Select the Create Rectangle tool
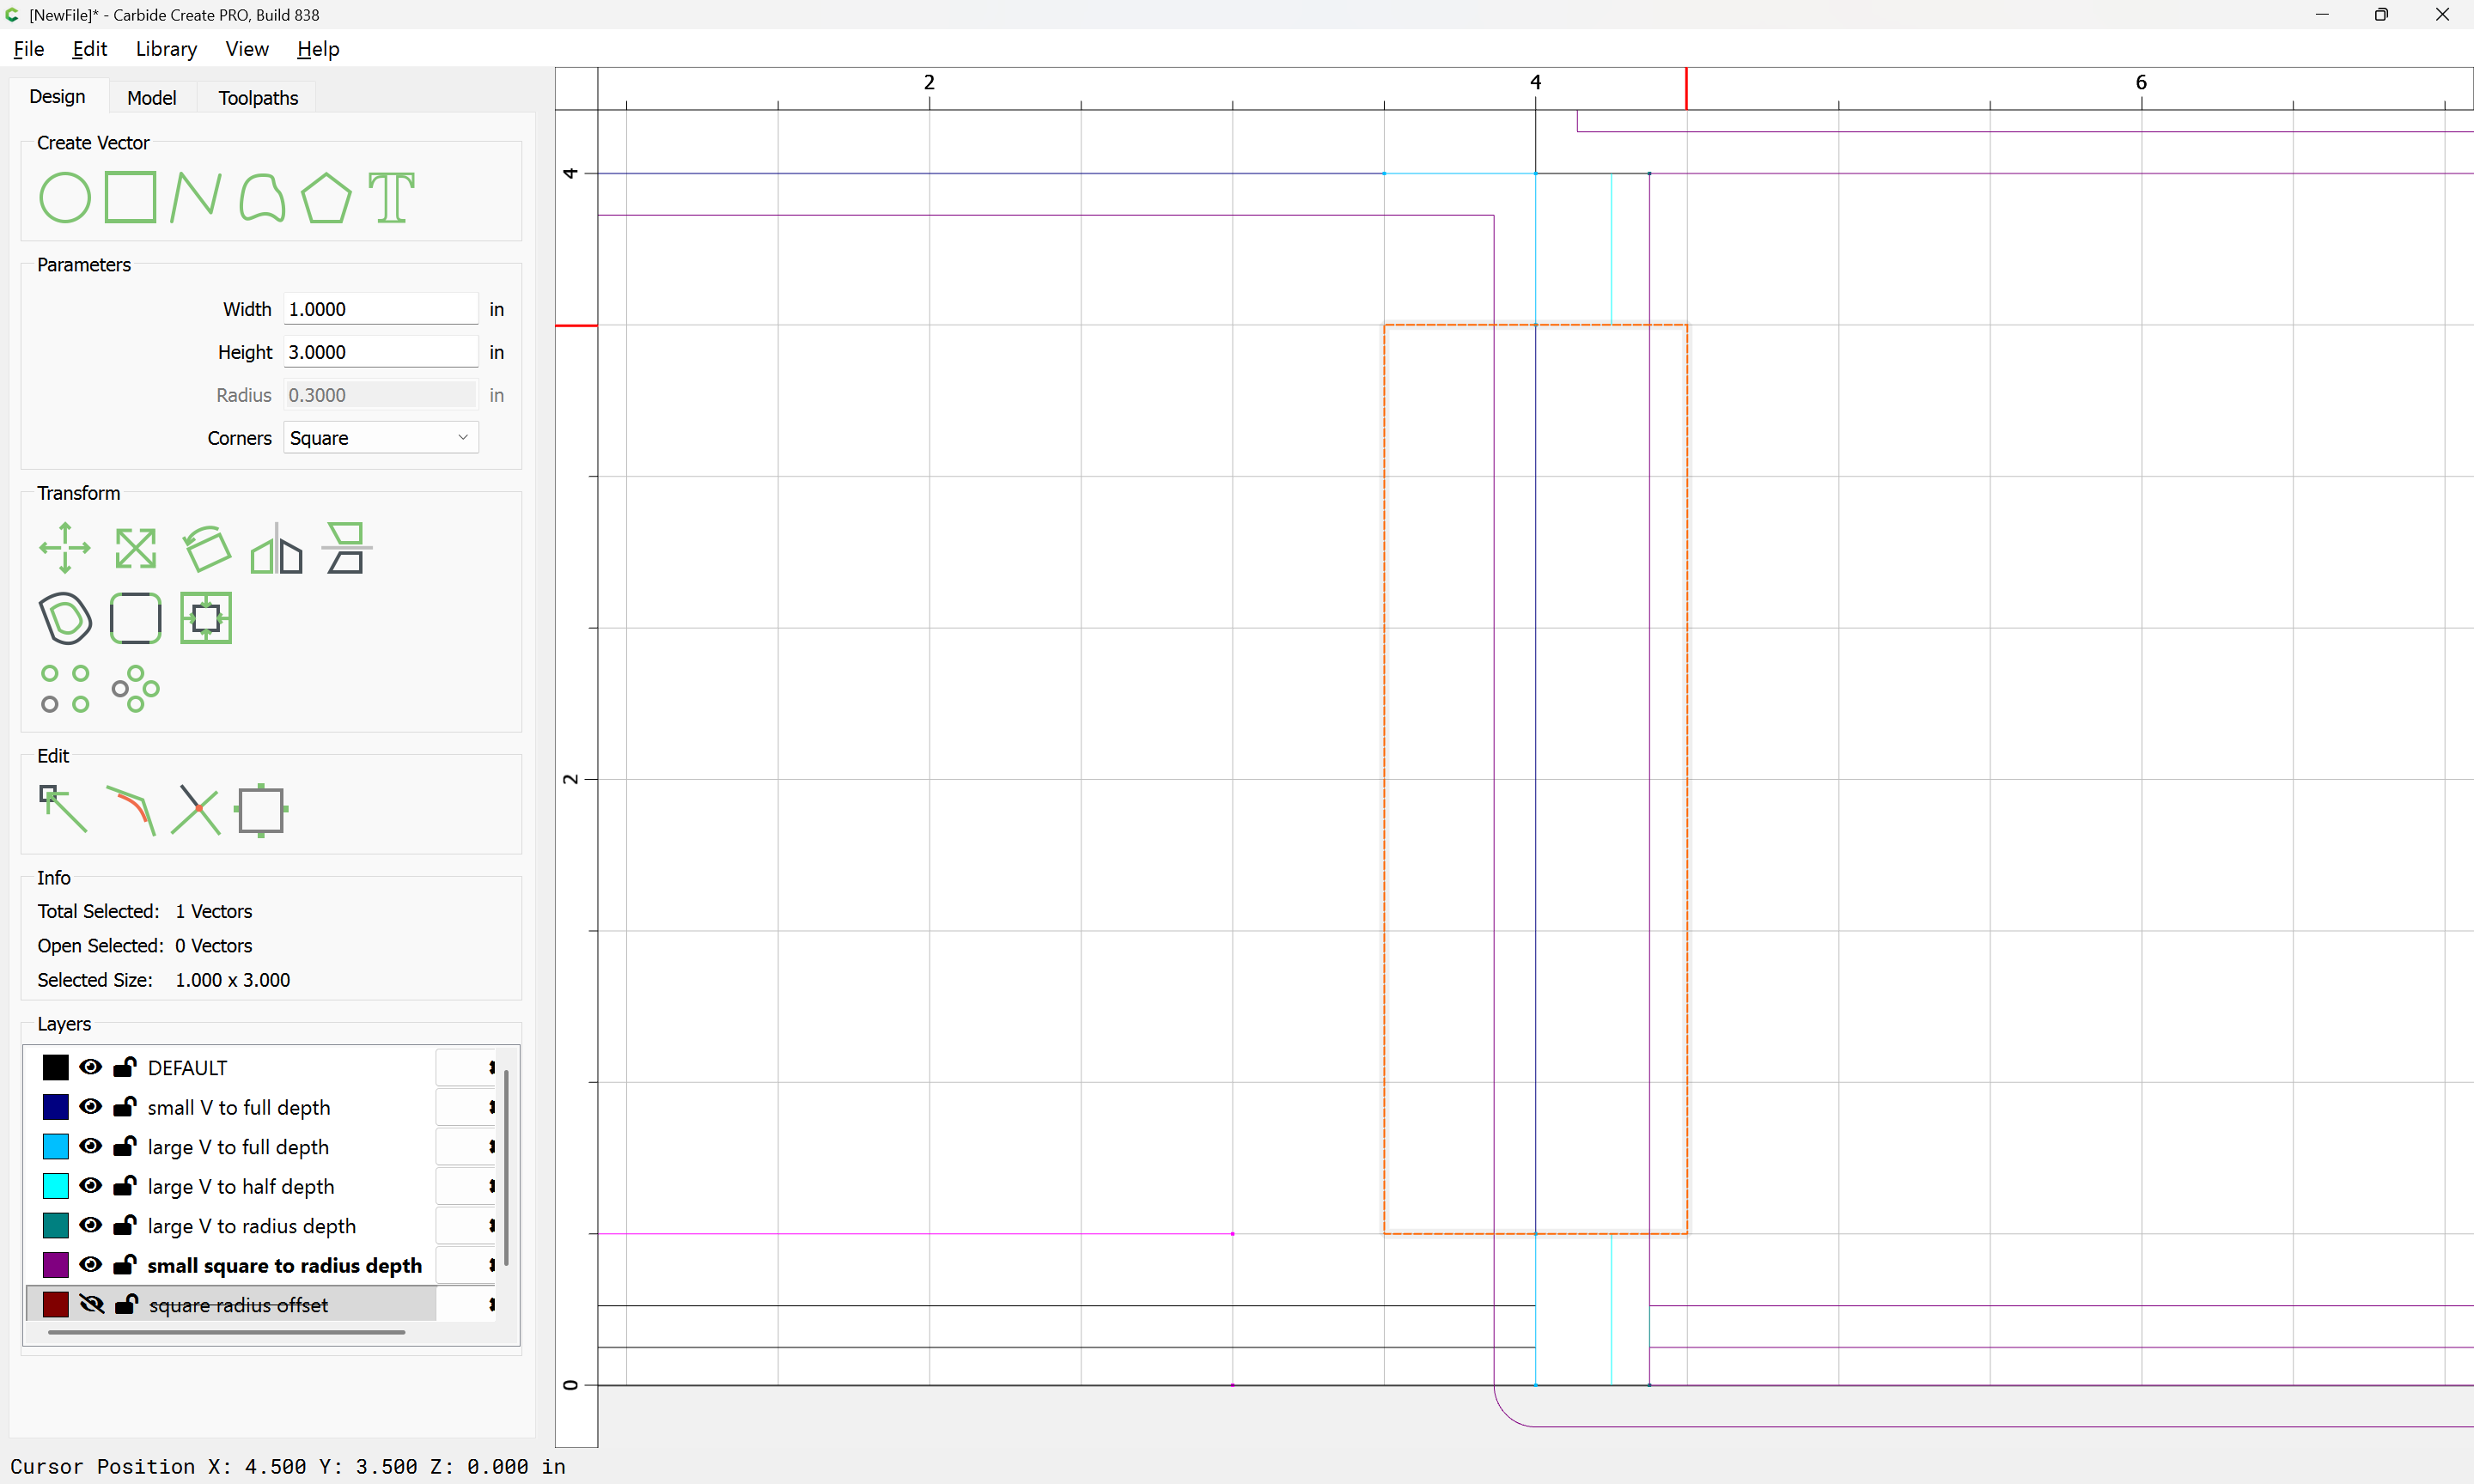2474x1484 pixels. [x=131, y=197]
